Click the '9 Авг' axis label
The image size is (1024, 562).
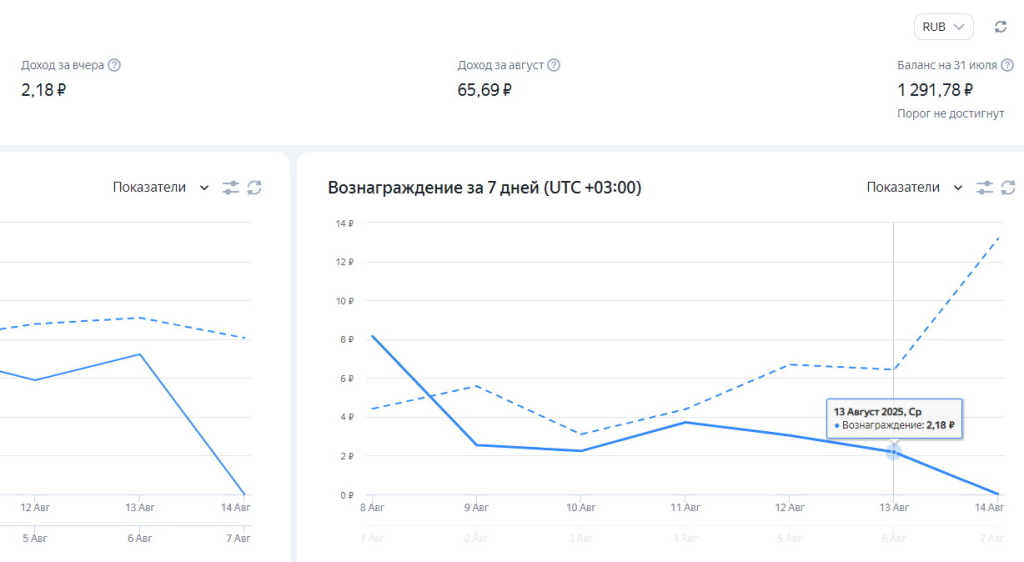click(476, 507)
